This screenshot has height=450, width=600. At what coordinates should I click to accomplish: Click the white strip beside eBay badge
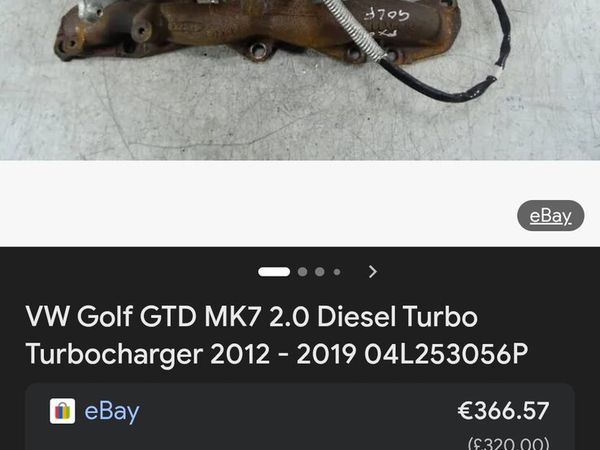[x=258, y=204]
